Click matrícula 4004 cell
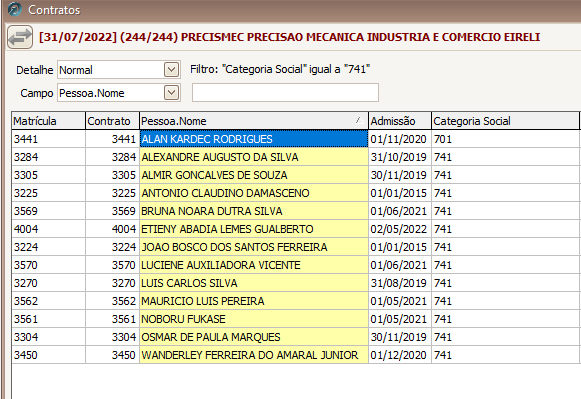 [x=49, y=229]
